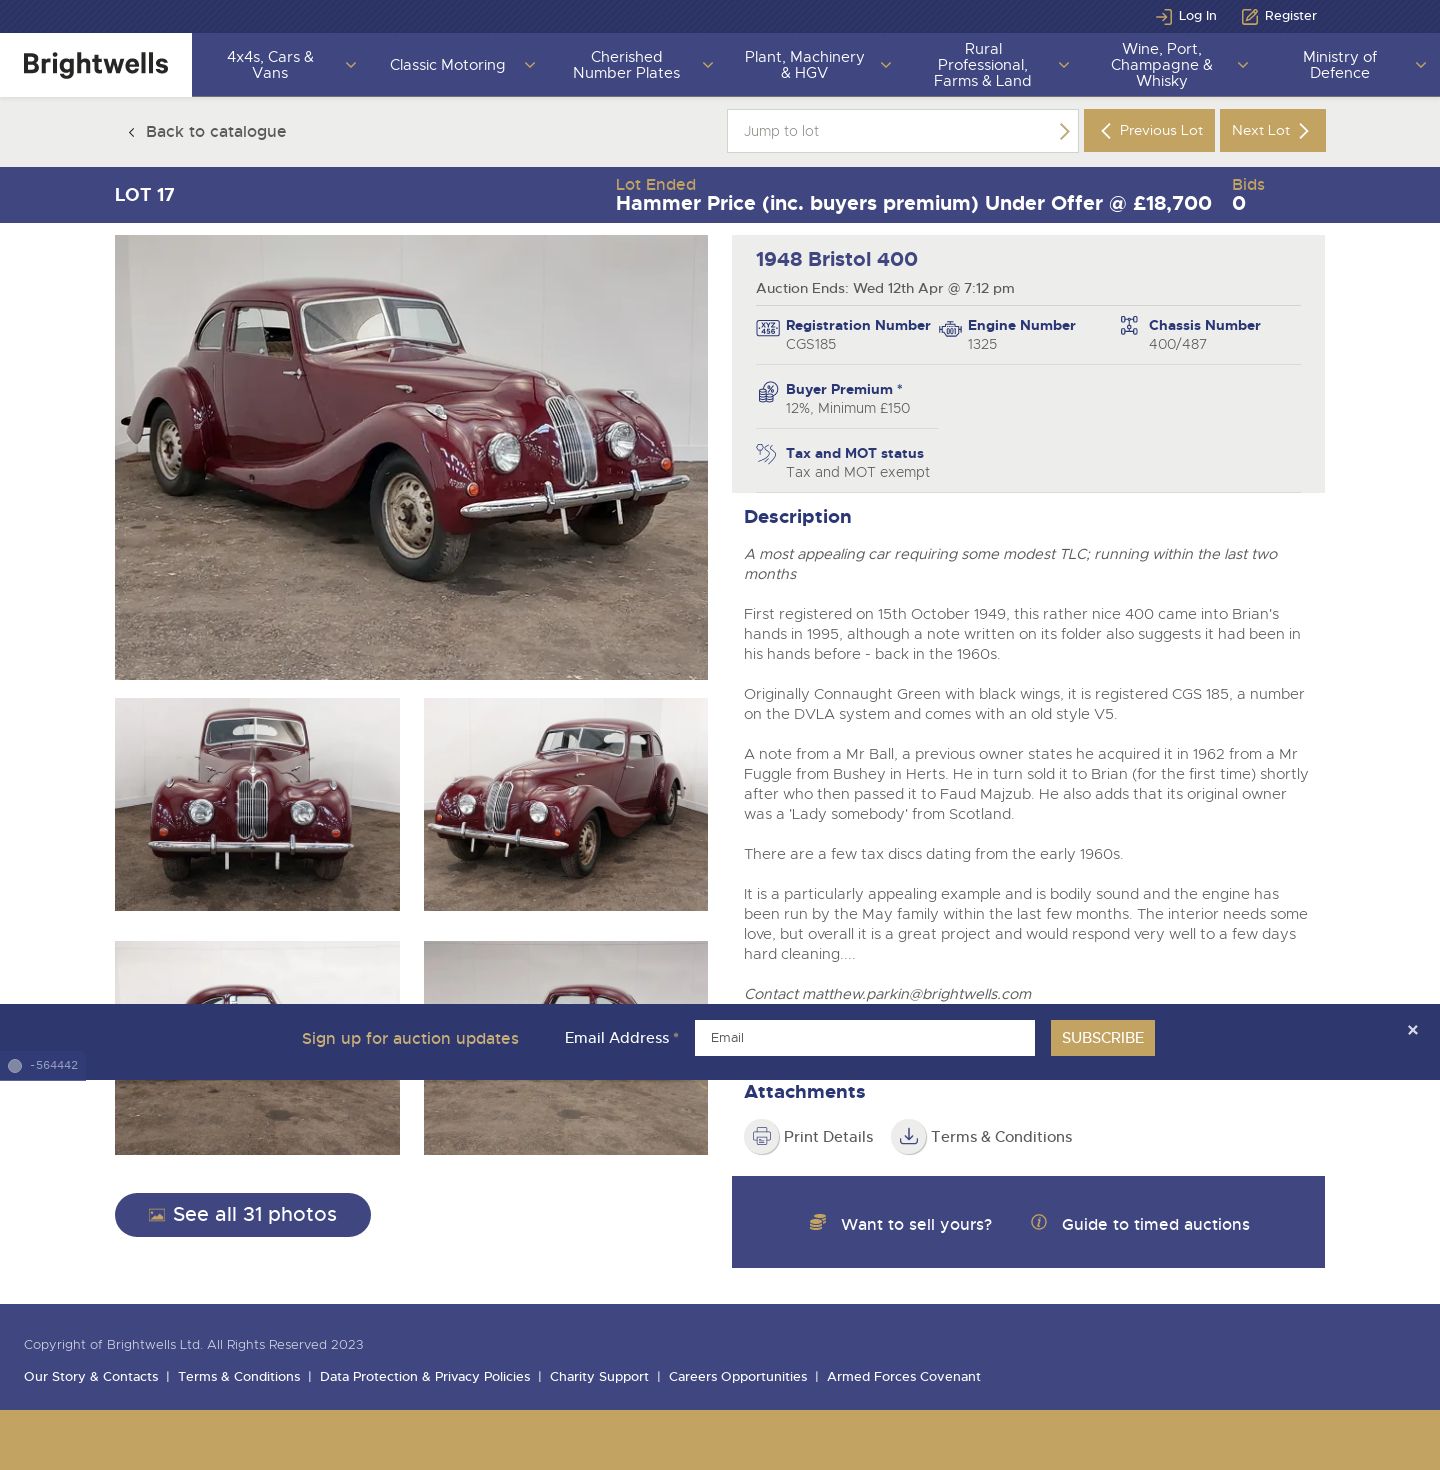Image resolution: width=1440 pixels, height=1470 pixels.
Task: Click the Terms & Conditions download icon
Action: pos(909,1137)
